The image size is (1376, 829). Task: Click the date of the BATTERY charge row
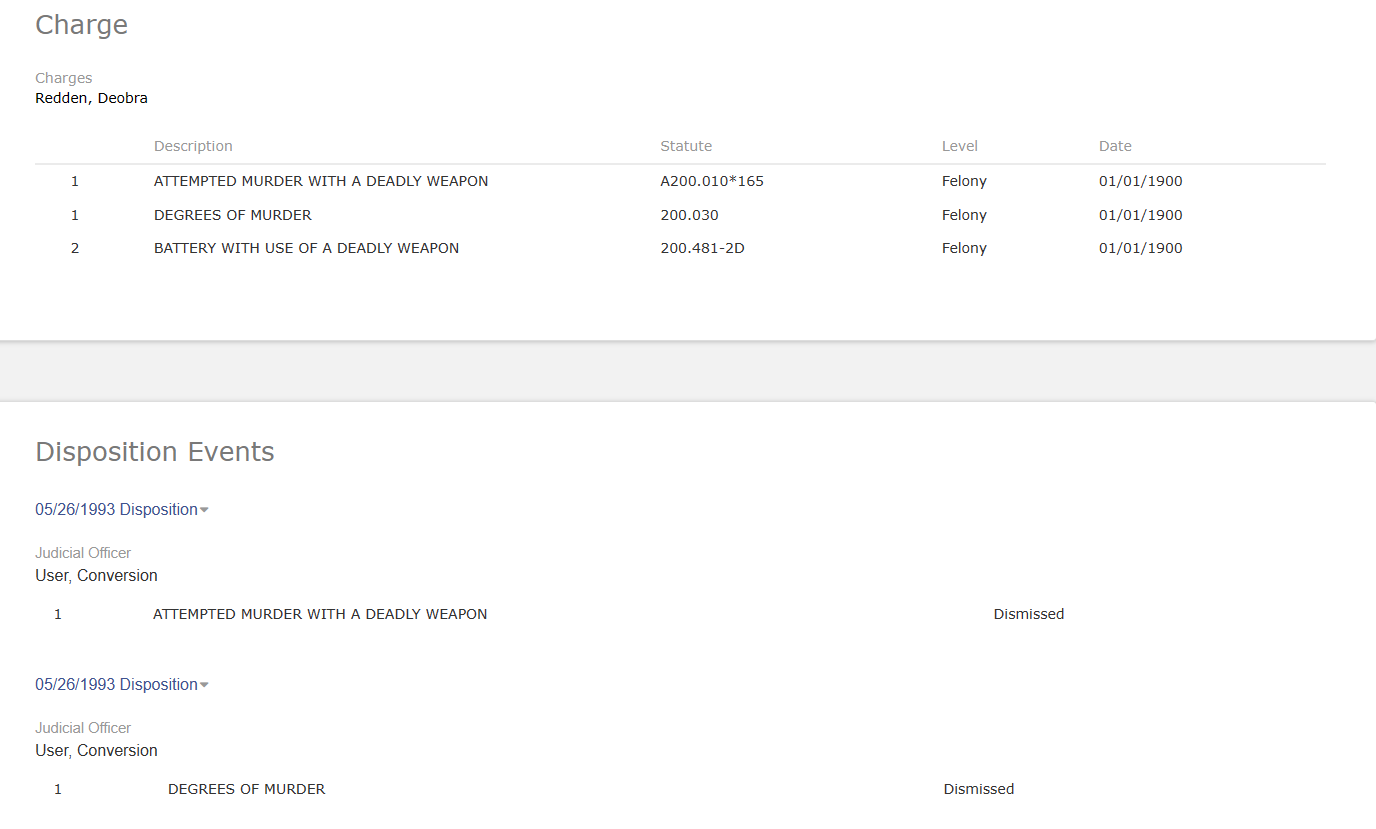[1140, 248]
